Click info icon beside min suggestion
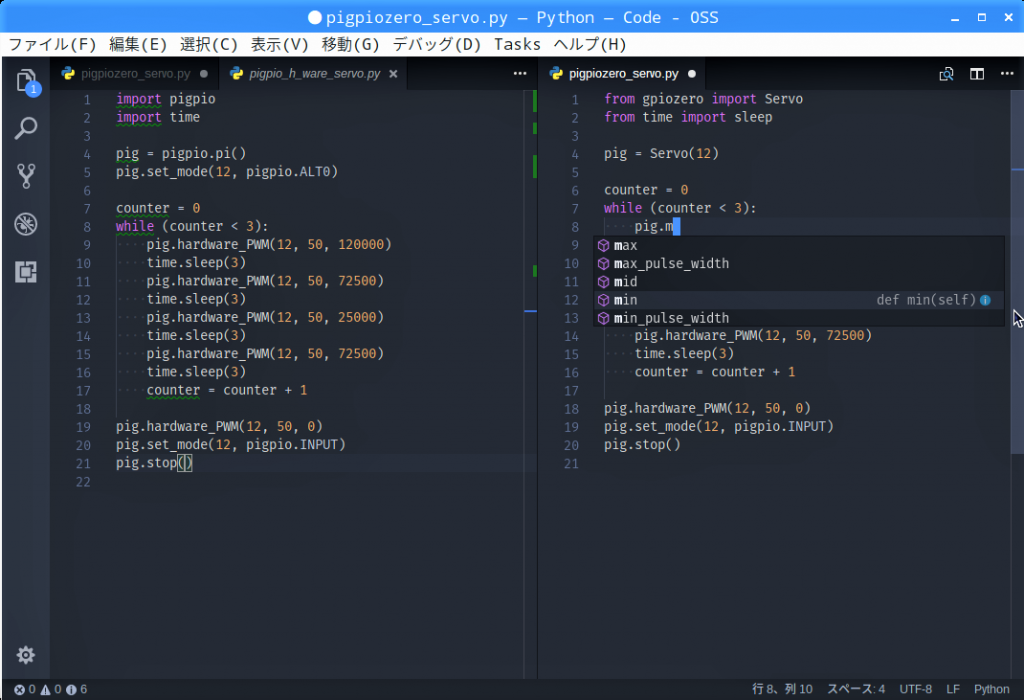 [x=985, y=300]
